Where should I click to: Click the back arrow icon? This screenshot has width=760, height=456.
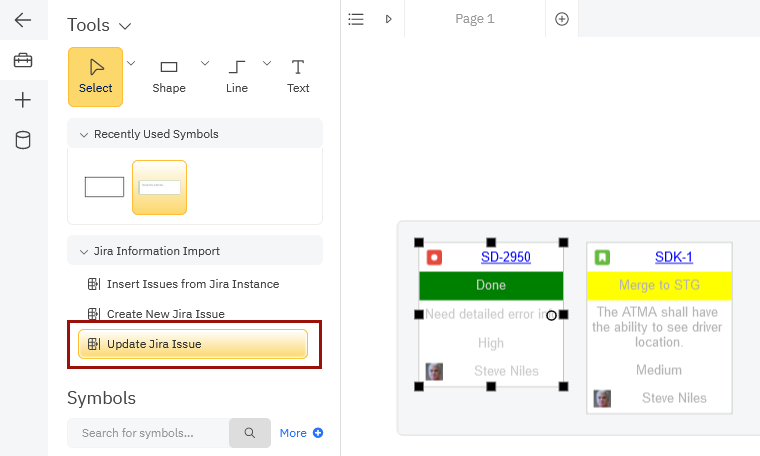click(x=23, y=20)
